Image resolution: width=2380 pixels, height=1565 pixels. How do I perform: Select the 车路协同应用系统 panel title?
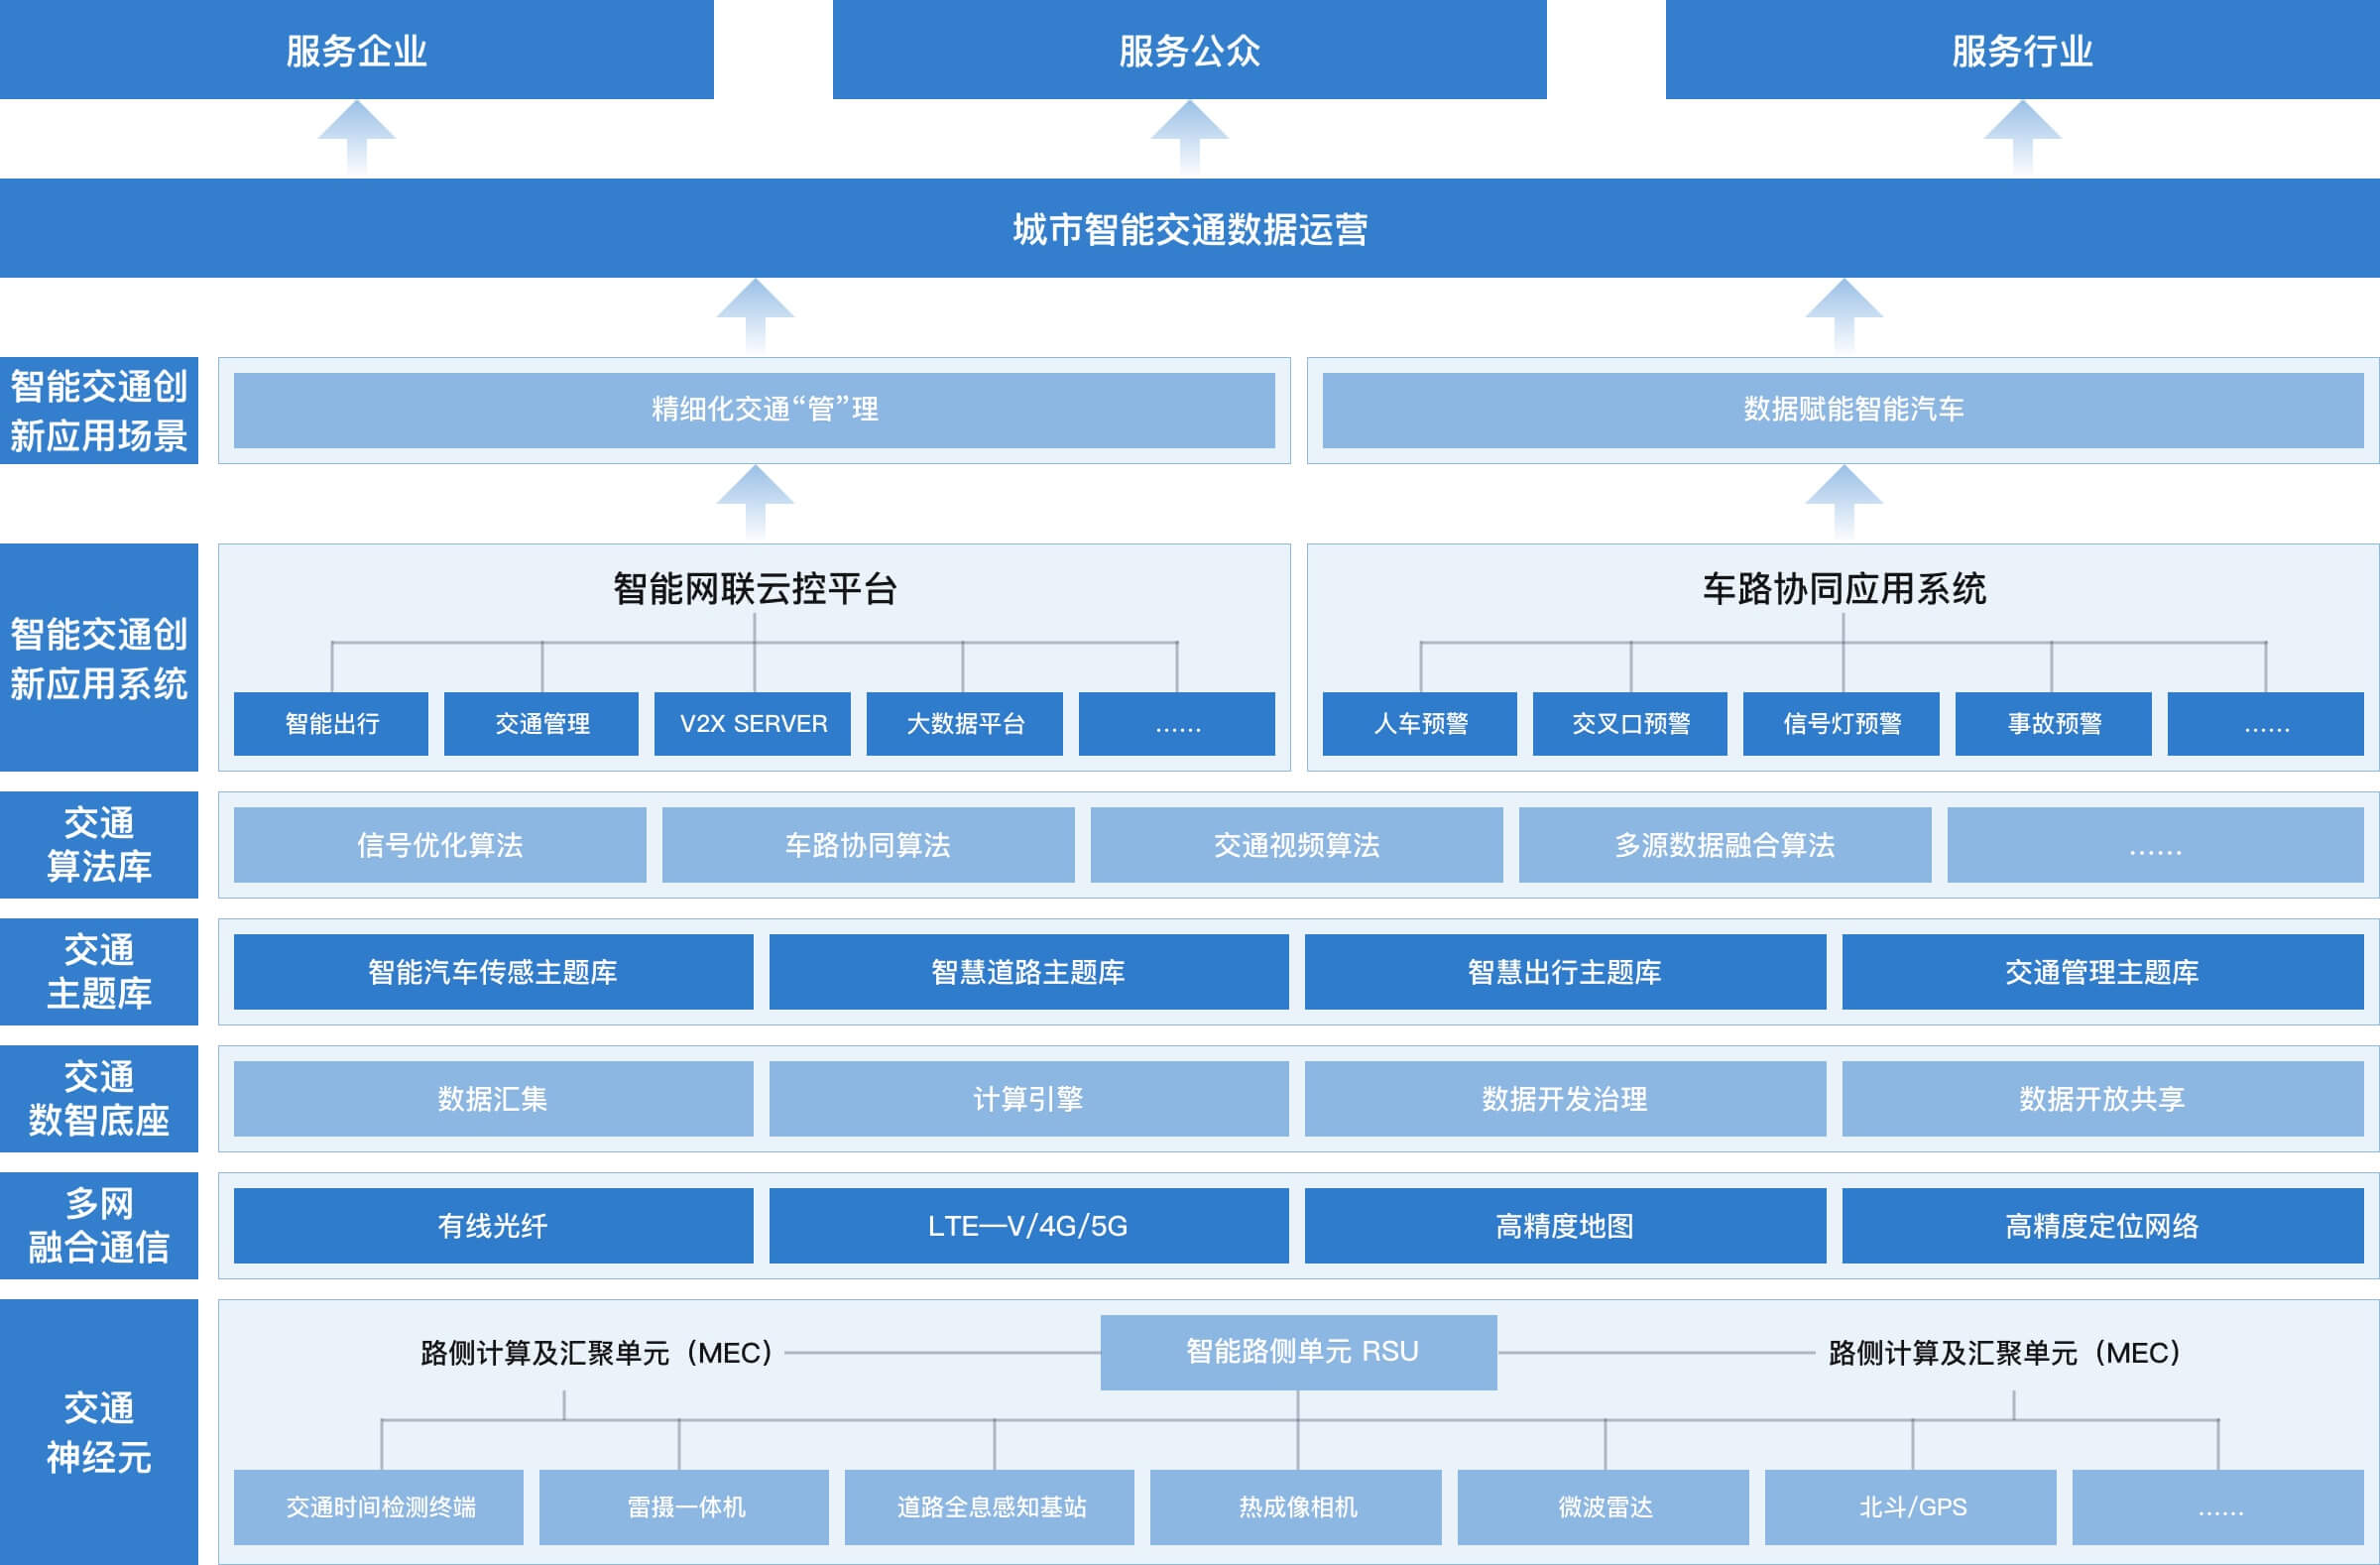[x=1840, y=590]
